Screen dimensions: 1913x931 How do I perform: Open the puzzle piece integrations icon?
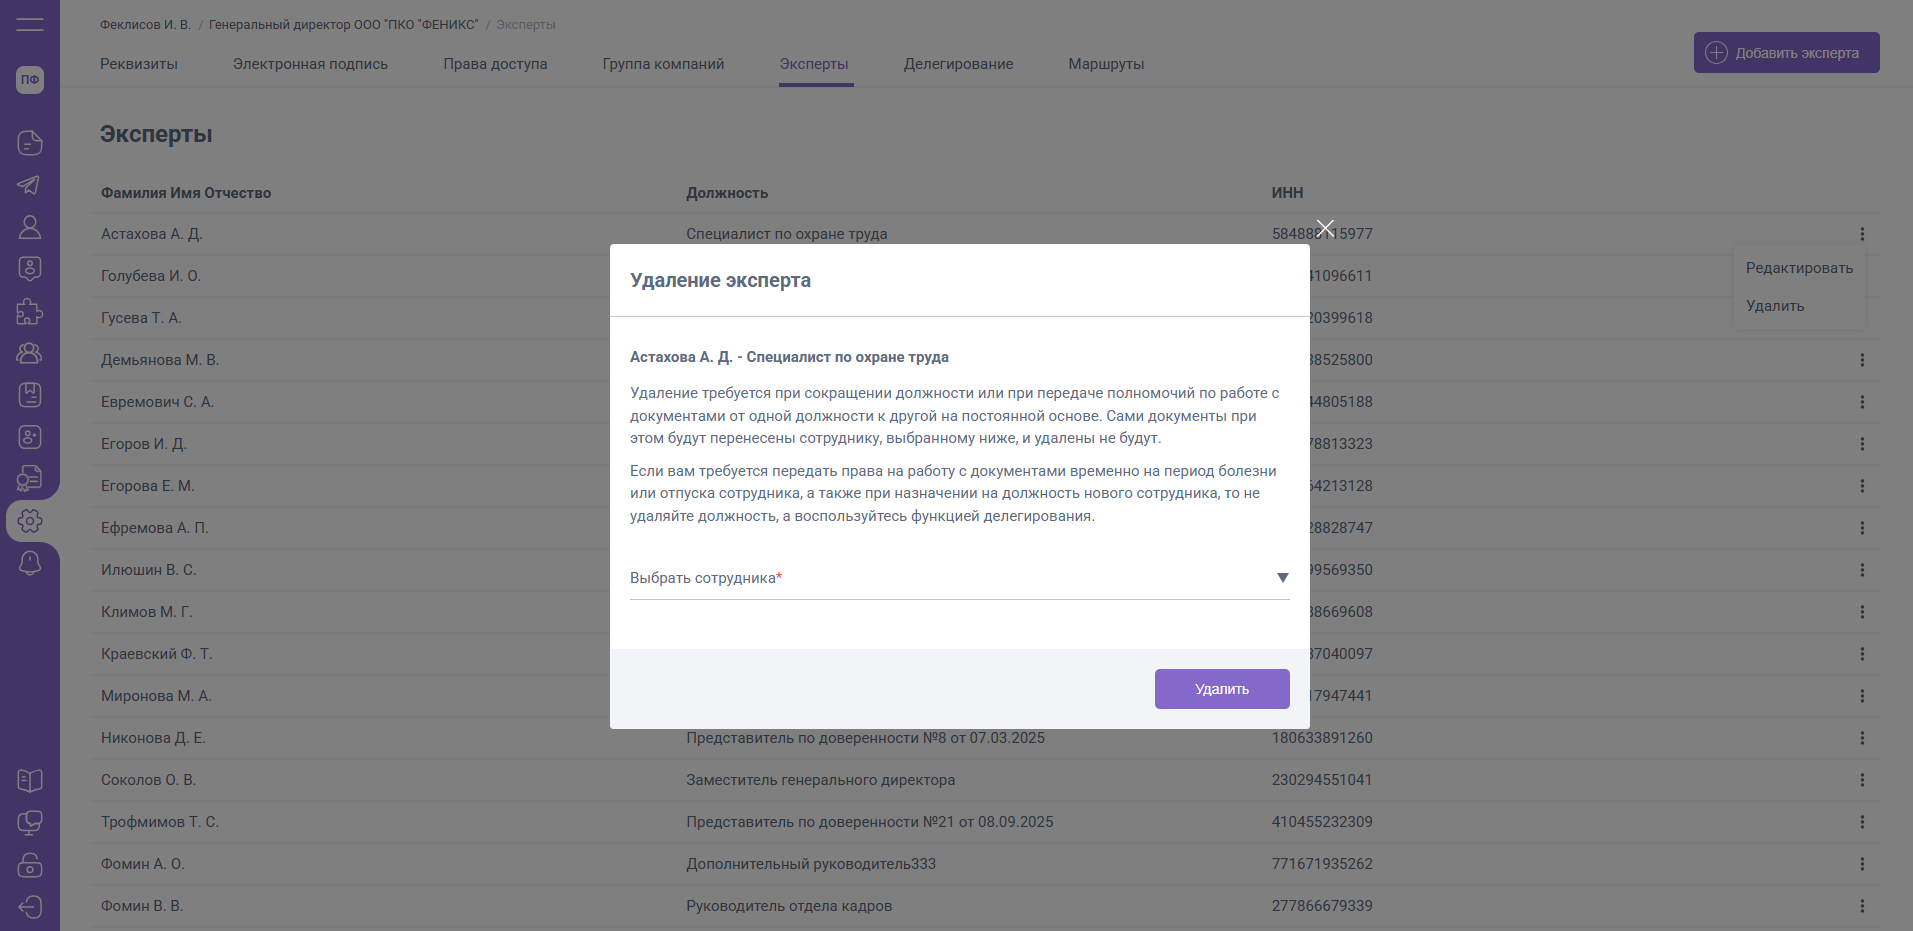point(30,312)
